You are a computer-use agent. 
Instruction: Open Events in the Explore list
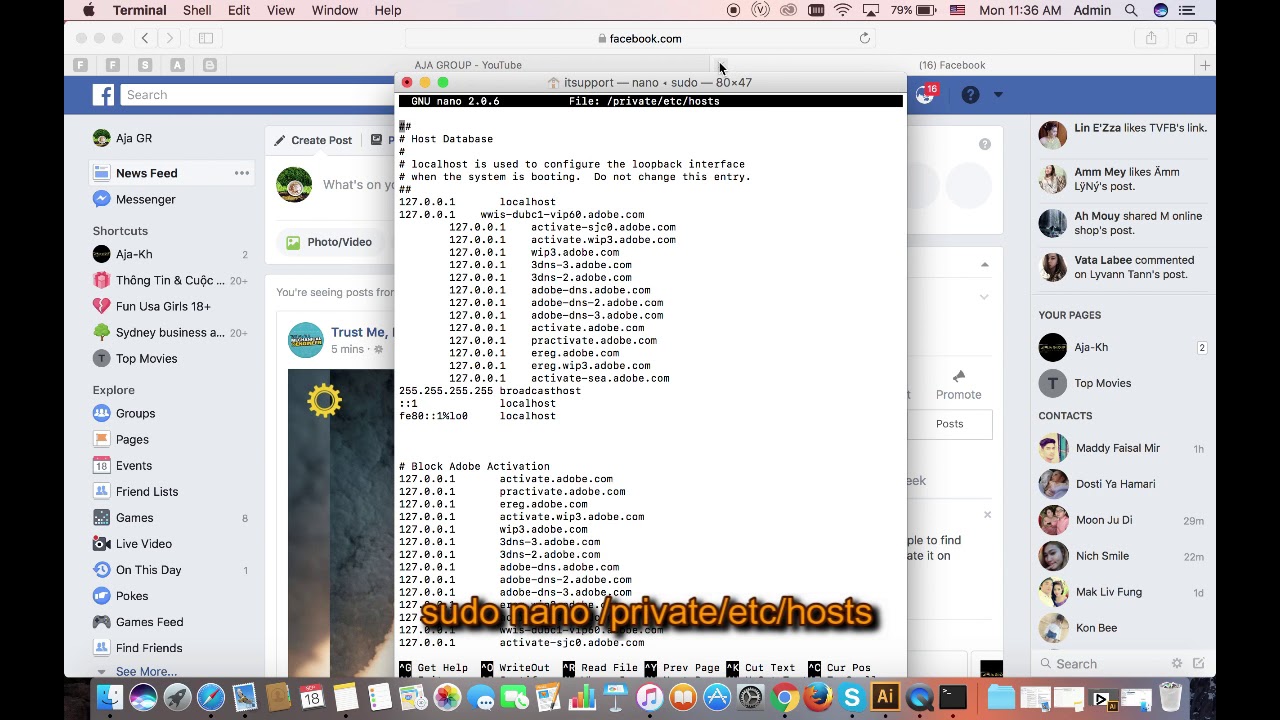coord(133,465)
